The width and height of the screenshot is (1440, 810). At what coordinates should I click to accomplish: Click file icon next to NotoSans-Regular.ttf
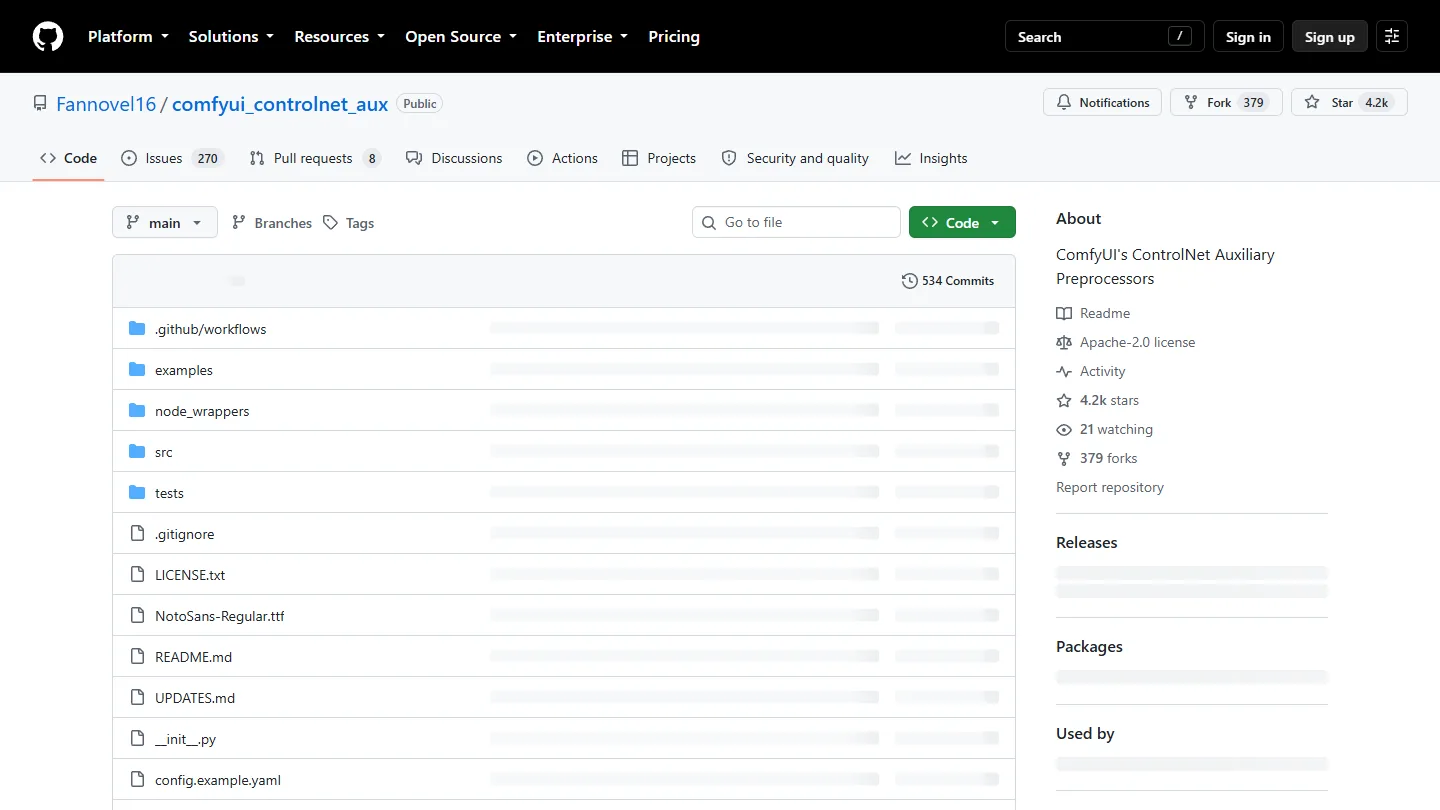(x=137, y=616)
